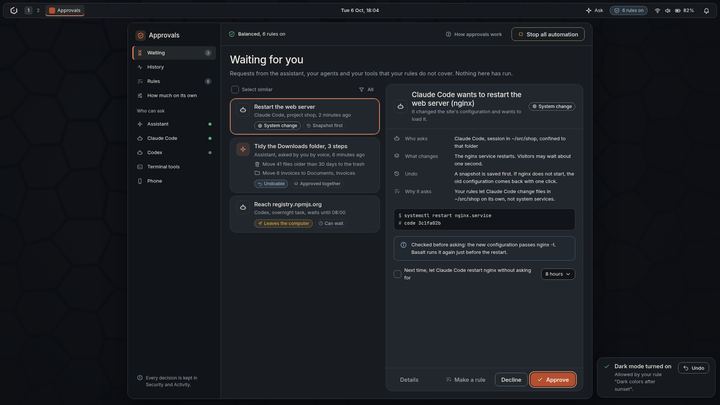Switch to workspace 2 in top bar
This screenshot has width=720, height=405.
38,10
